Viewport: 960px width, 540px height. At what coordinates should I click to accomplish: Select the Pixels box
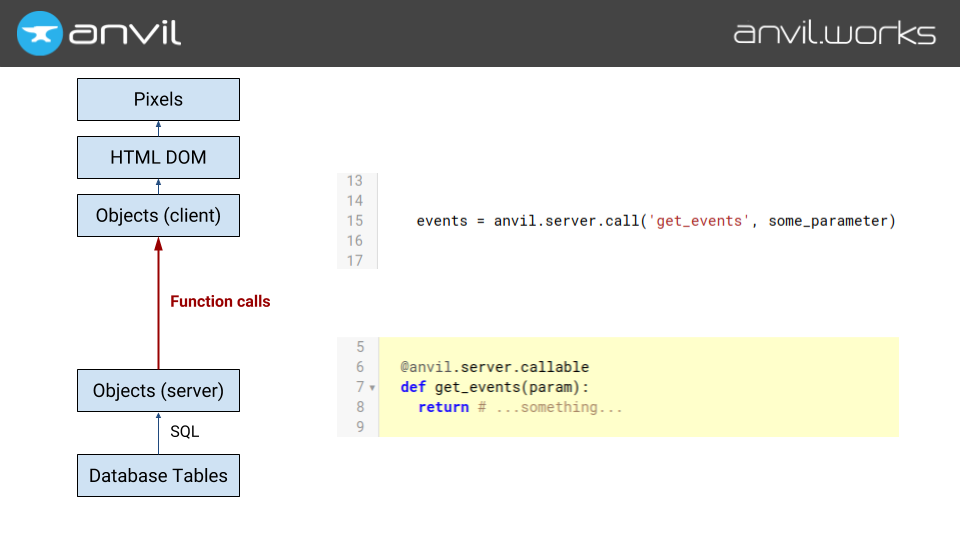point(158,100)
